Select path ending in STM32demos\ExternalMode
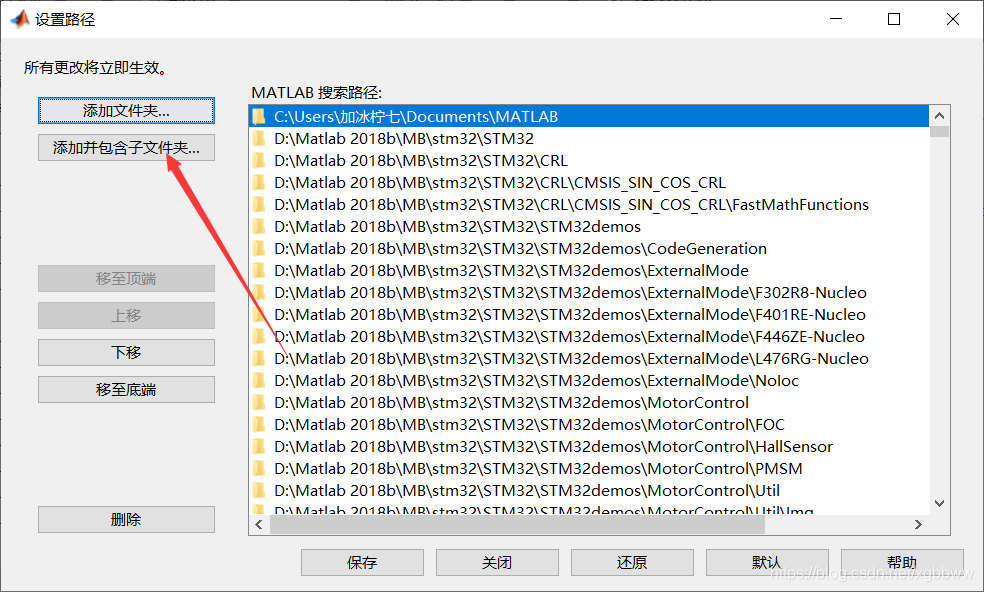984x592 pixels. [x=589, y=270]
